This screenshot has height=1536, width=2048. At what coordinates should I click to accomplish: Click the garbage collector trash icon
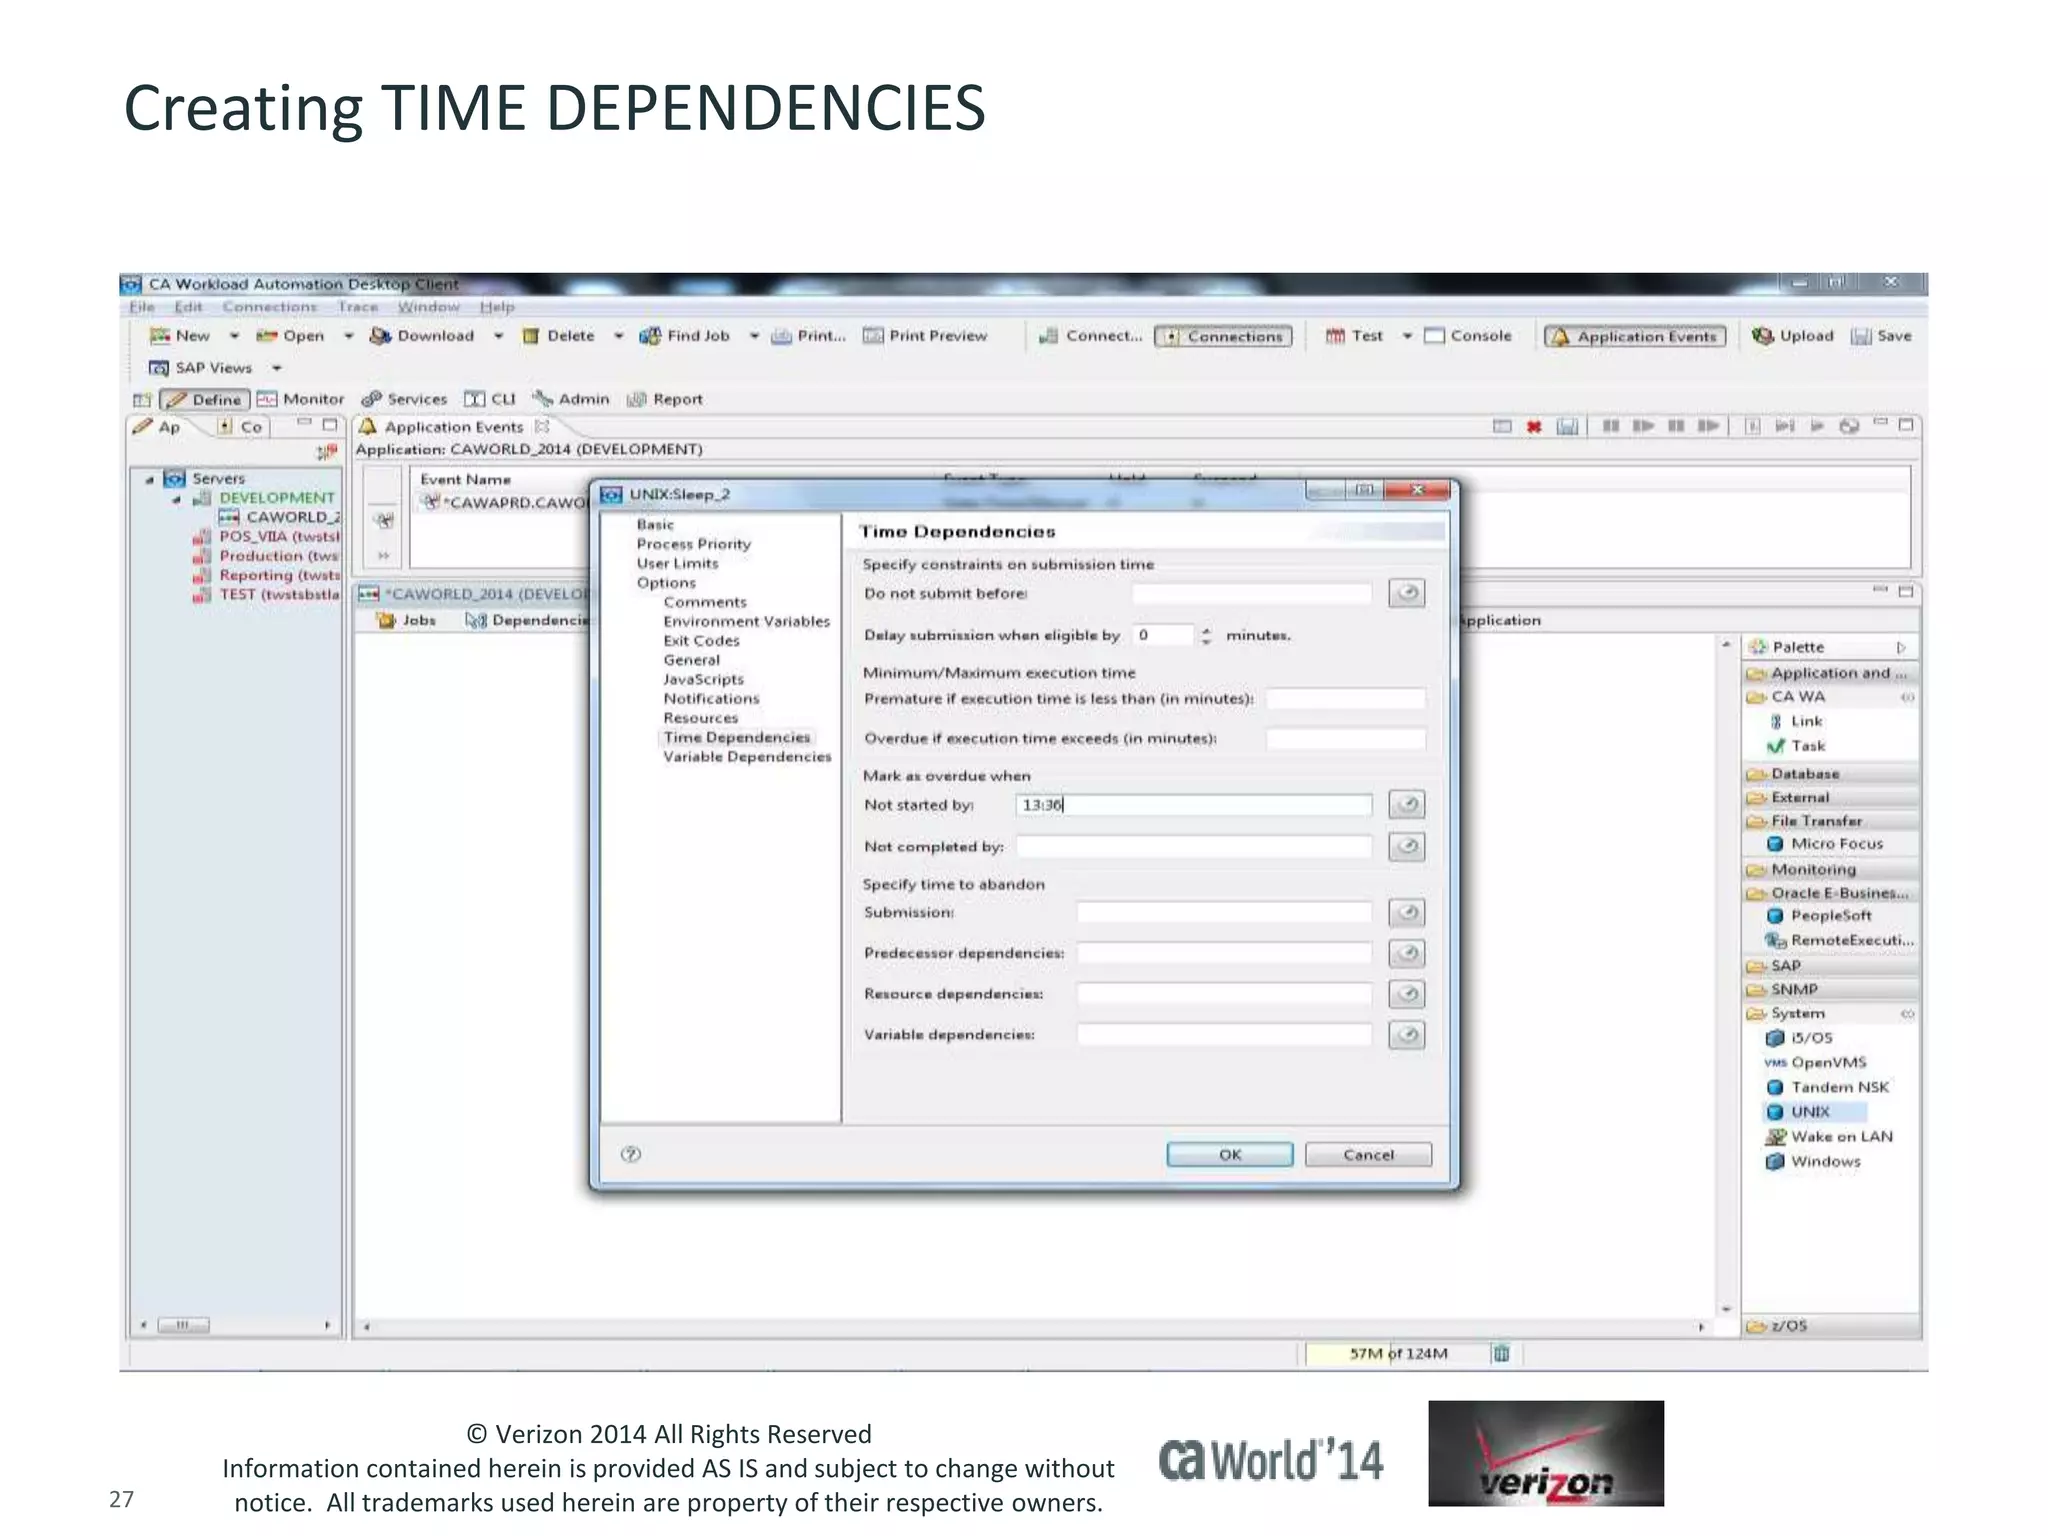pyautogui.click(x=1501, y=1354)
